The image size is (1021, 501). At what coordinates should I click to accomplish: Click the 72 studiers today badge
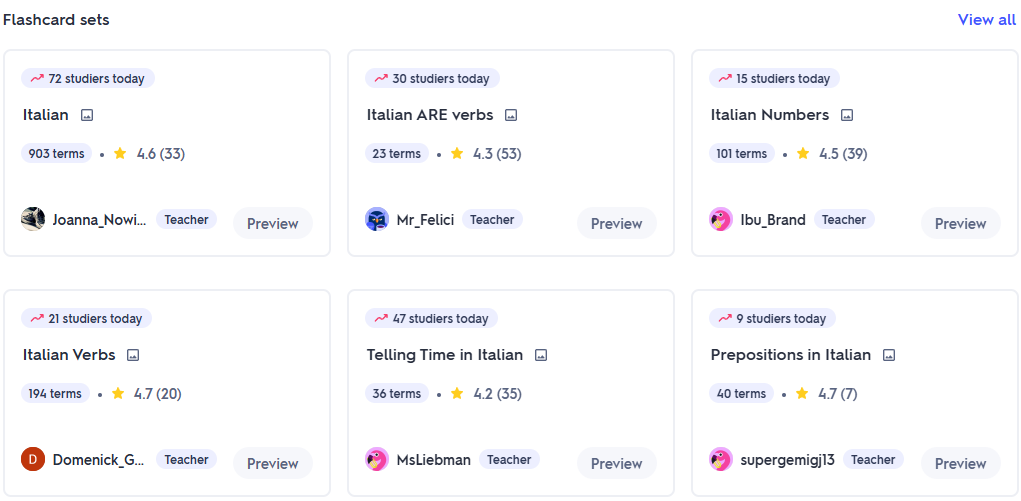tap(88, 79)
